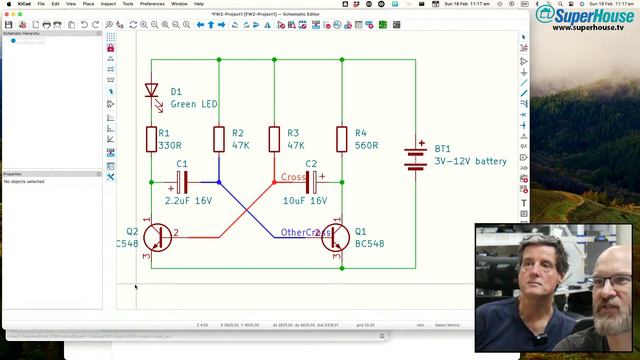The height and width of the screenshot is (360, 640).
Task: Select the Add Wire tool
Action: [x=524, y=83]
